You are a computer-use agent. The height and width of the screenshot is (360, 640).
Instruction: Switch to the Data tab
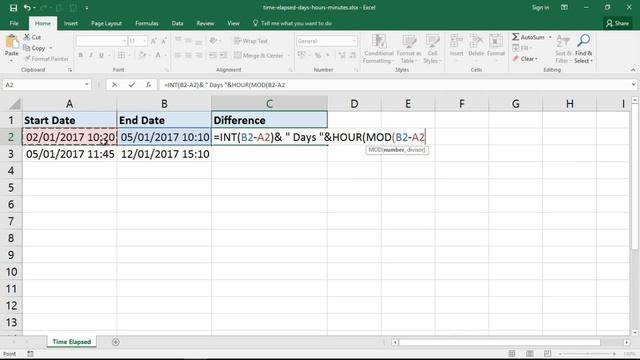[177, 23]
